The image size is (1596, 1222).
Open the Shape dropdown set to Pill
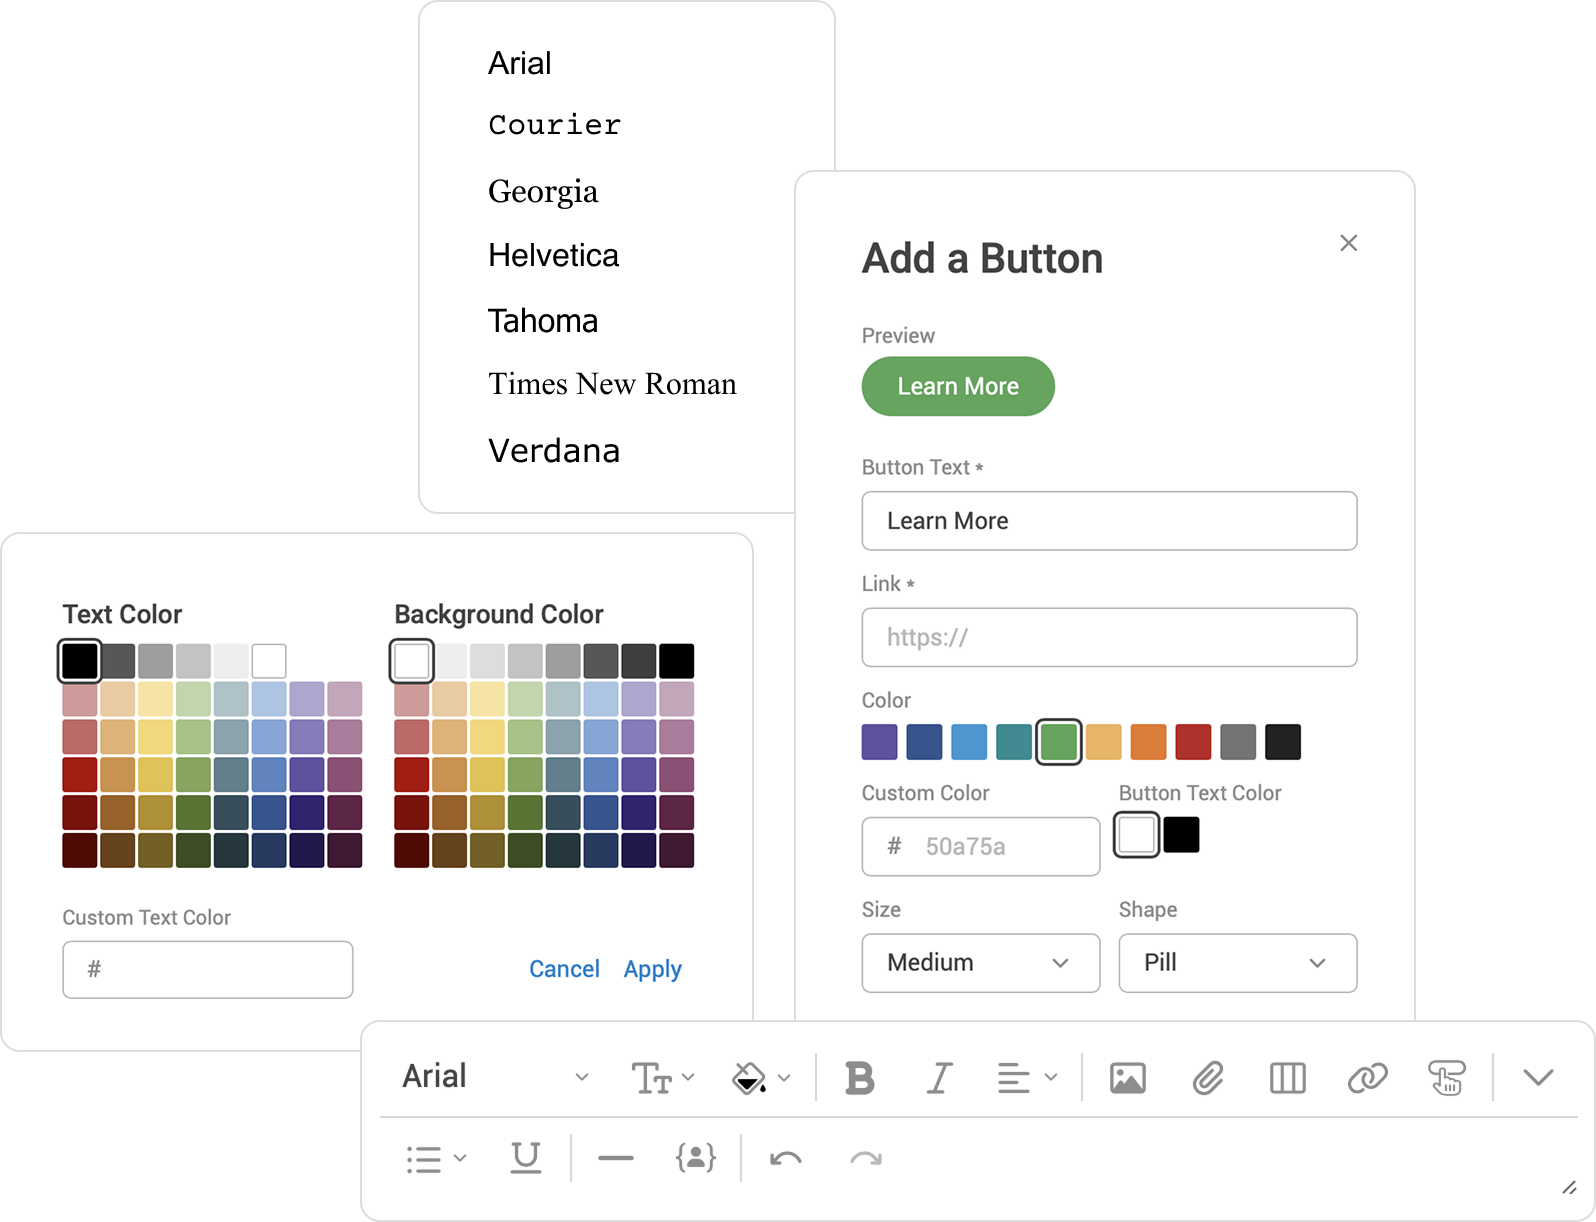1237,963
